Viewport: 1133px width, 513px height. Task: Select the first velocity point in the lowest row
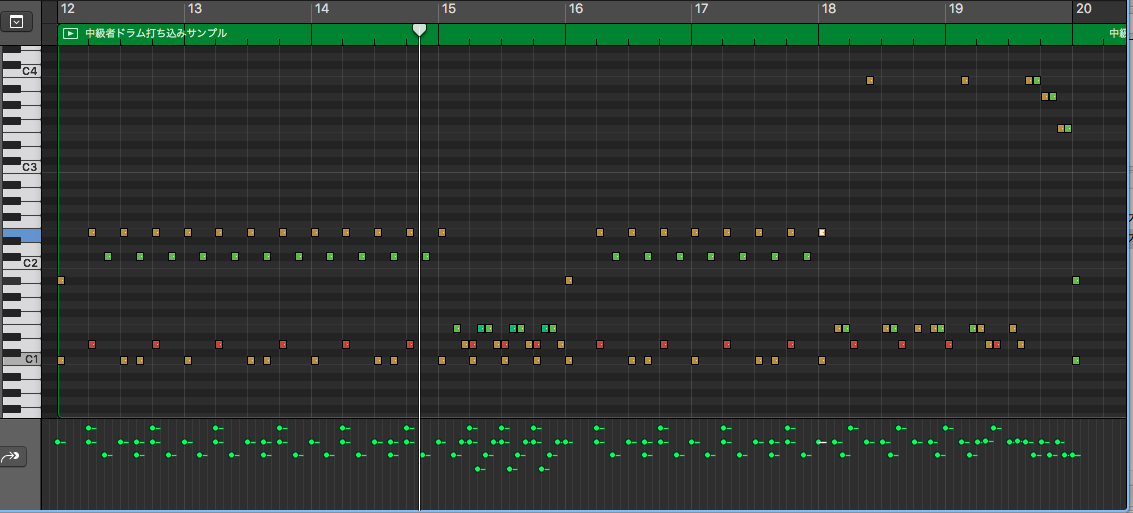[x=479, y=469]
